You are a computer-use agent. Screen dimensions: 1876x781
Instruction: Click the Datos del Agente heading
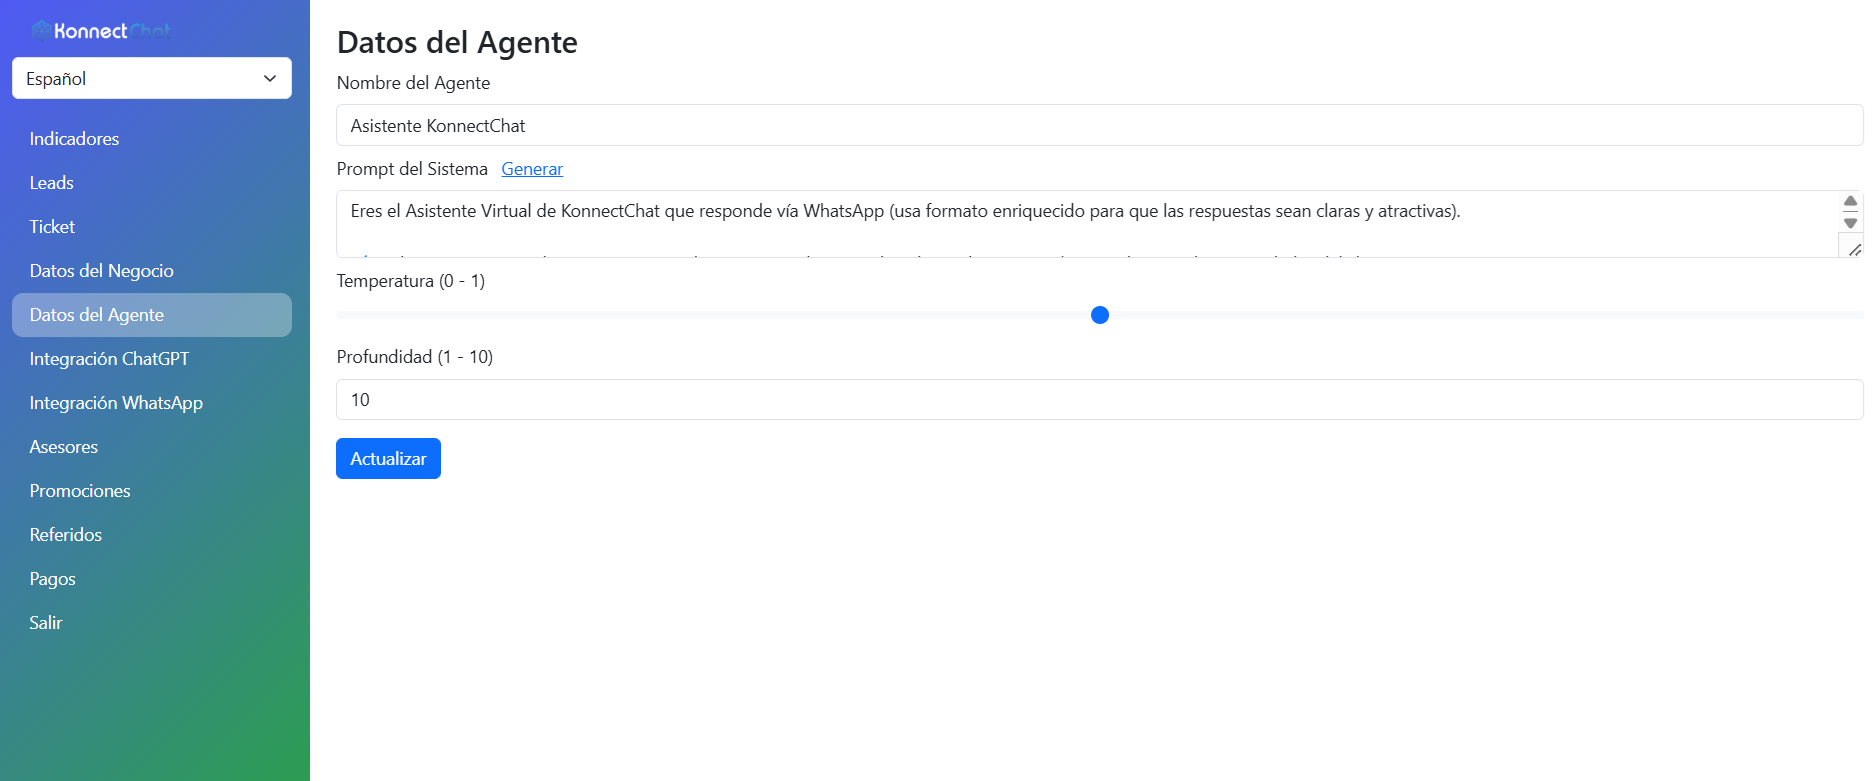457,42
